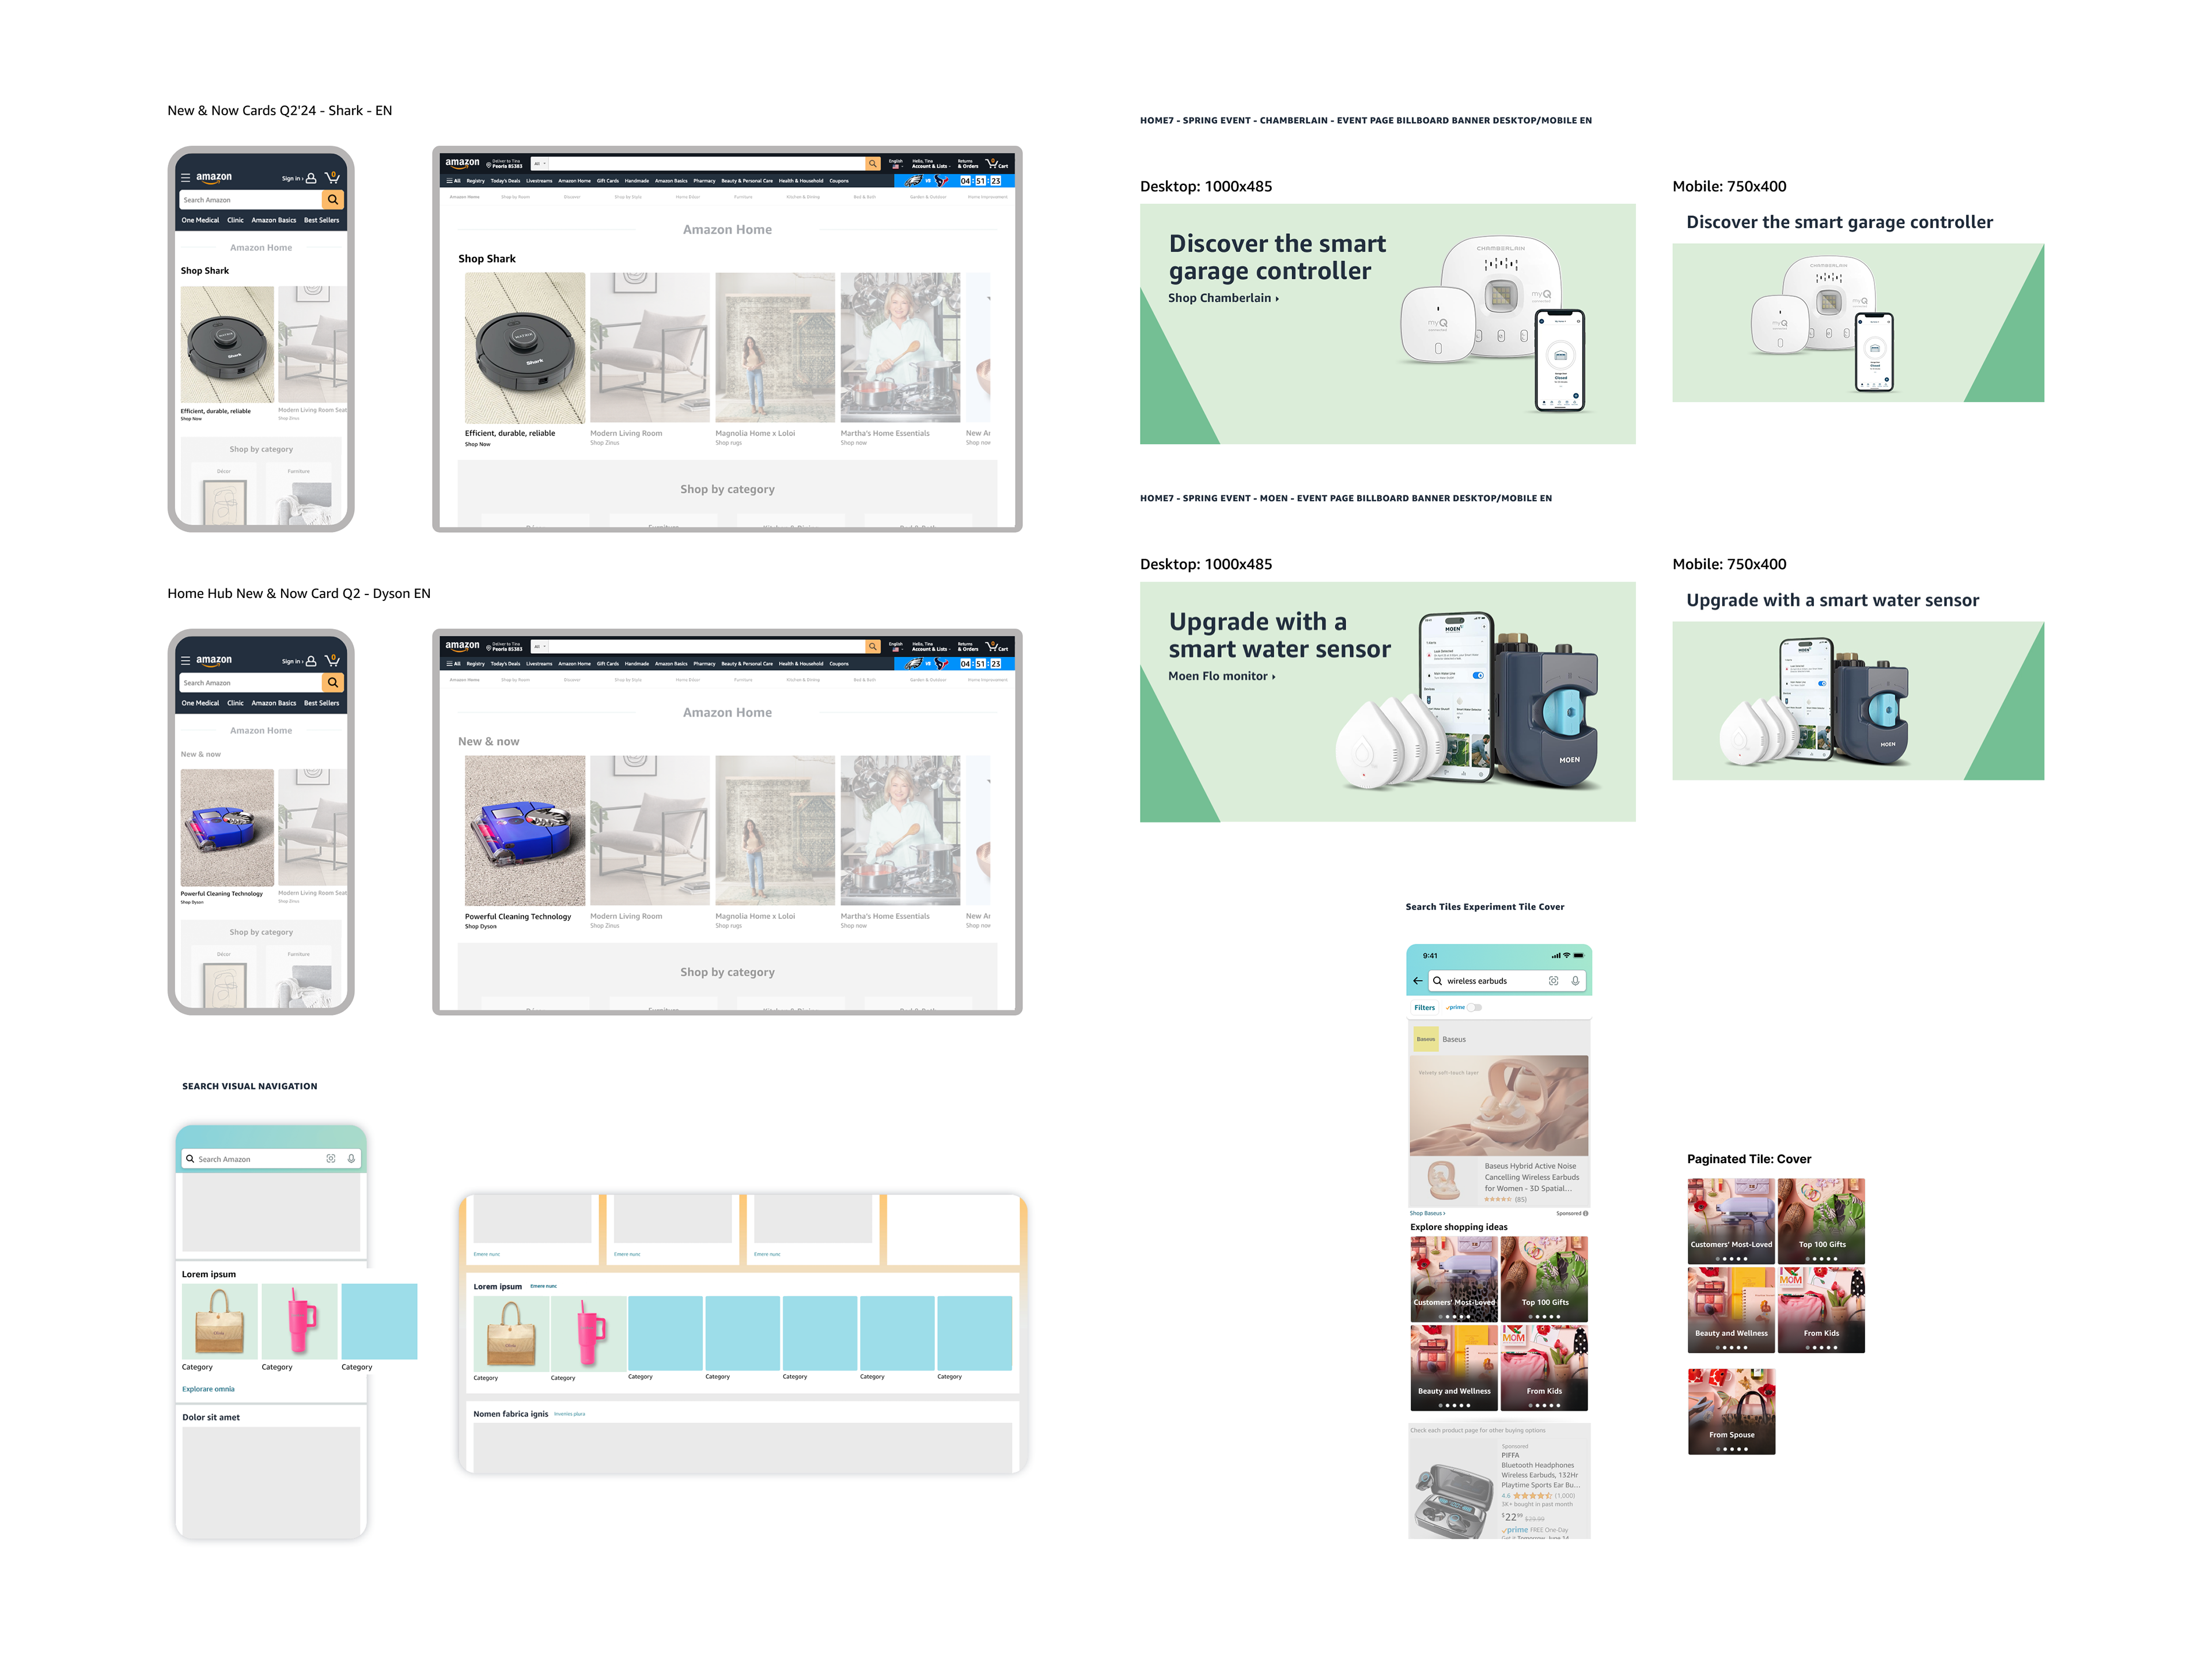Click Cart icon in Dyson desktop mockup
This screenshot has height=1658, width=2212.
pos(997,646)
